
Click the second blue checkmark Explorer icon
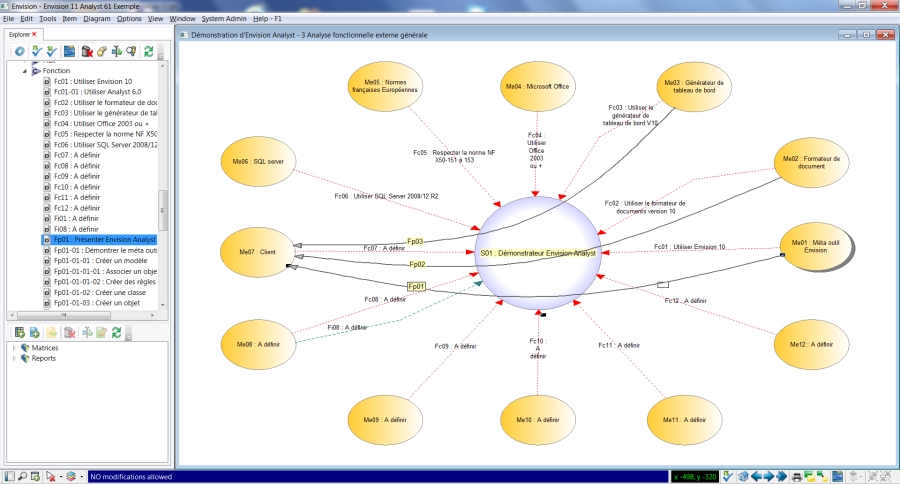[51, 51]
